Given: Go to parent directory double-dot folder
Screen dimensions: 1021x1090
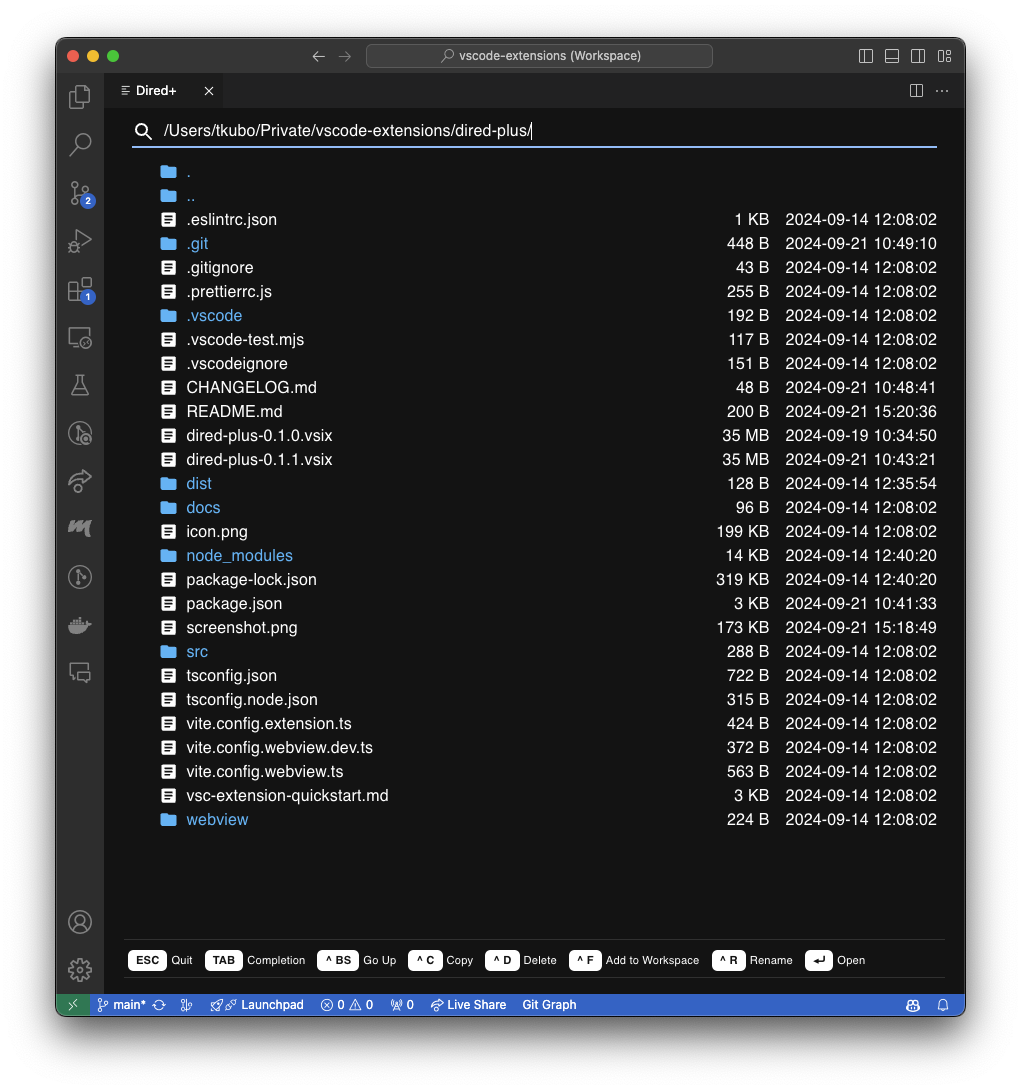Looking at the screenshot, I should [x=547, y=196].
